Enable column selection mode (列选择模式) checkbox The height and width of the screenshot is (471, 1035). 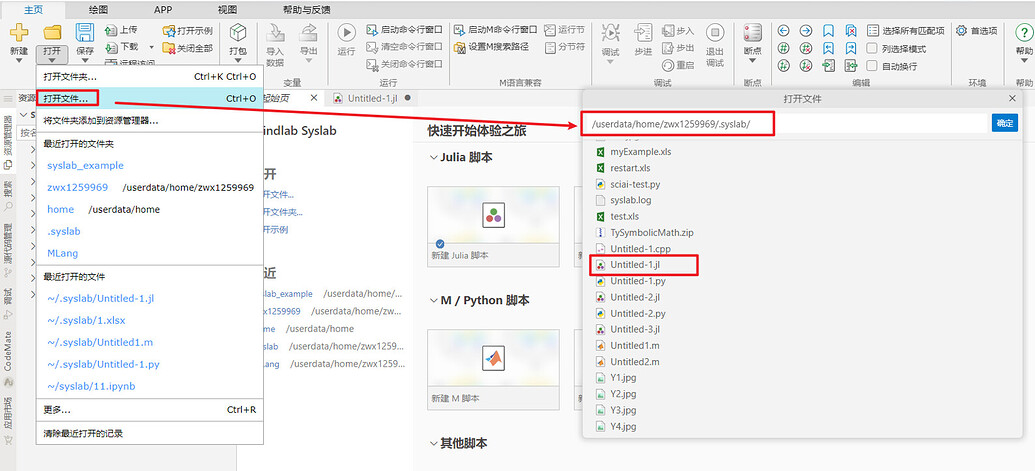point(871,48)
